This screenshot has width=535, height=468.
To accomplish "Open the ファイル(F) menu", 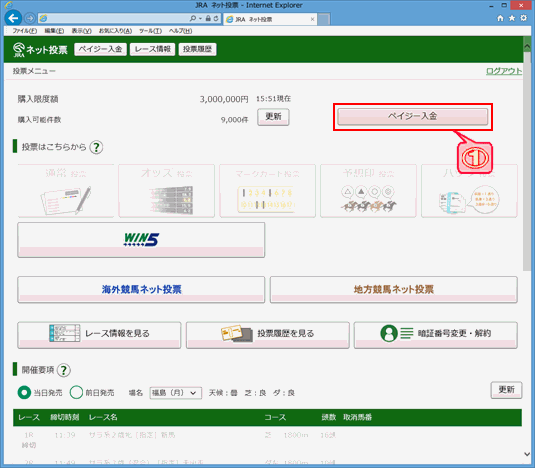I will [x=25, y=31].
